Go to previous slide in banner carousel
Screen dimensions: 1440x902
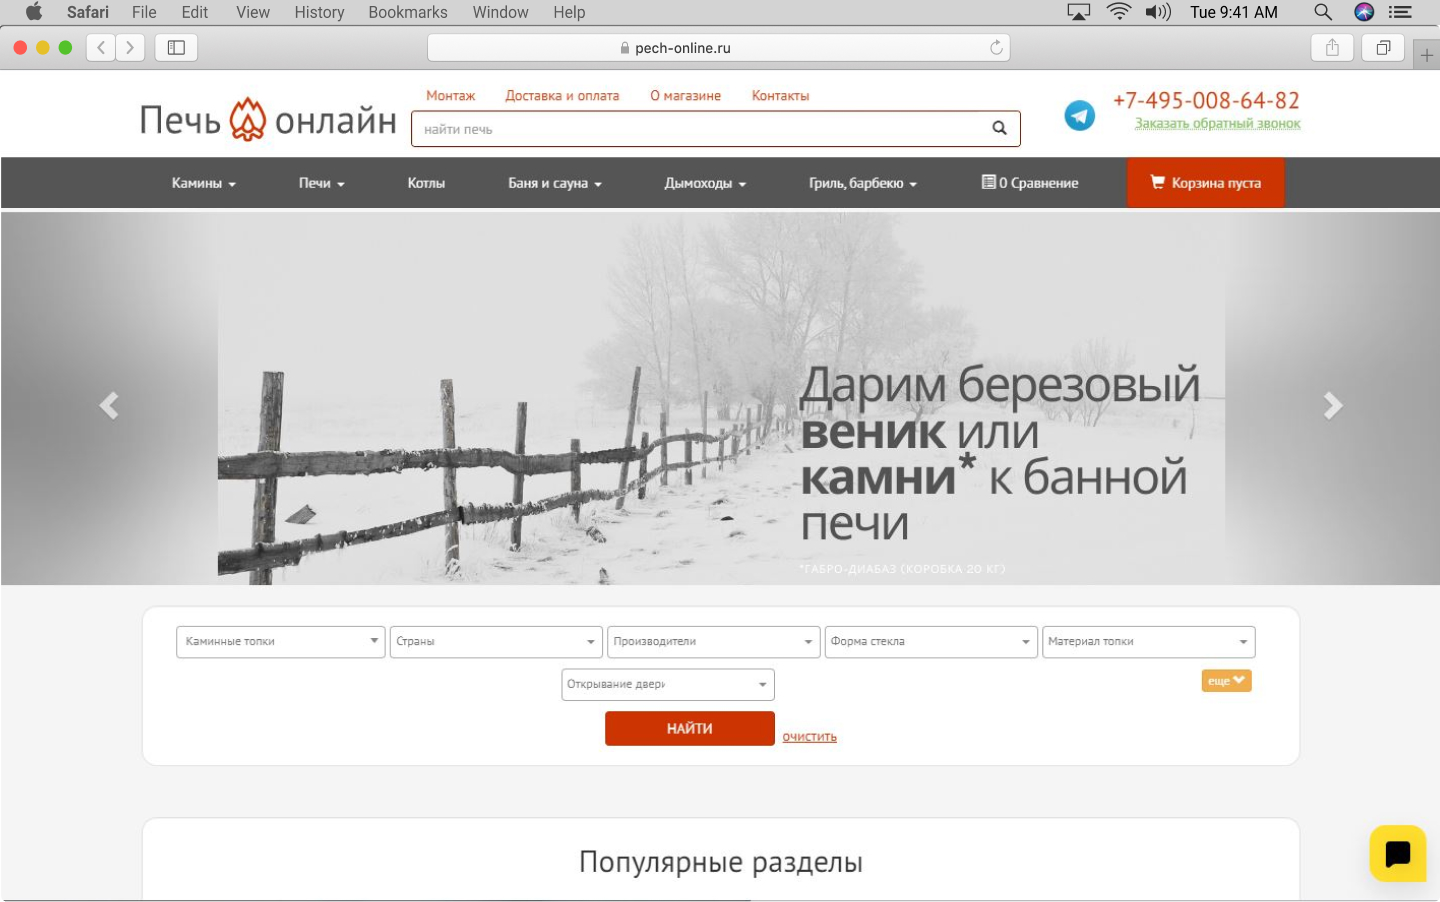[x=109, y=405]
